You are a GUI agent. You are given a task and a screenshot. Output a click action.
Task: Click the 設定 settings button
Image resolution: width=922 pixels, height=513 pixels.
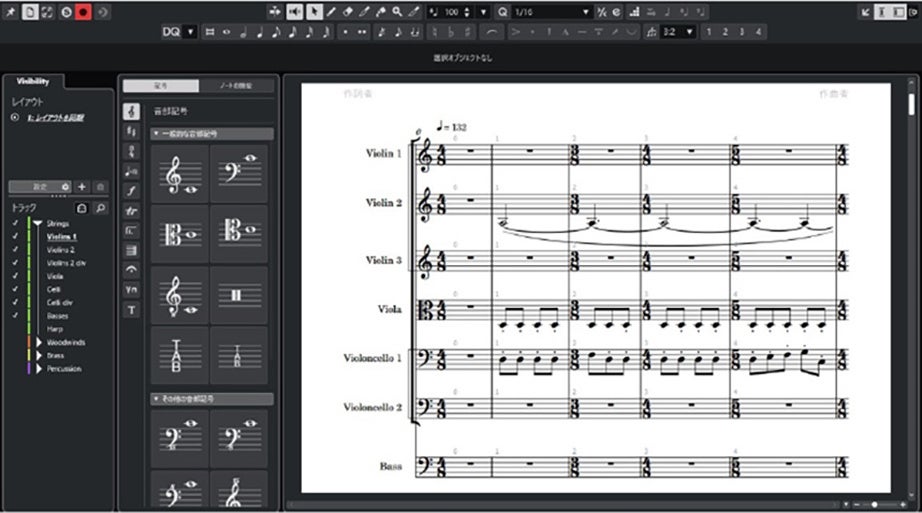40,187
